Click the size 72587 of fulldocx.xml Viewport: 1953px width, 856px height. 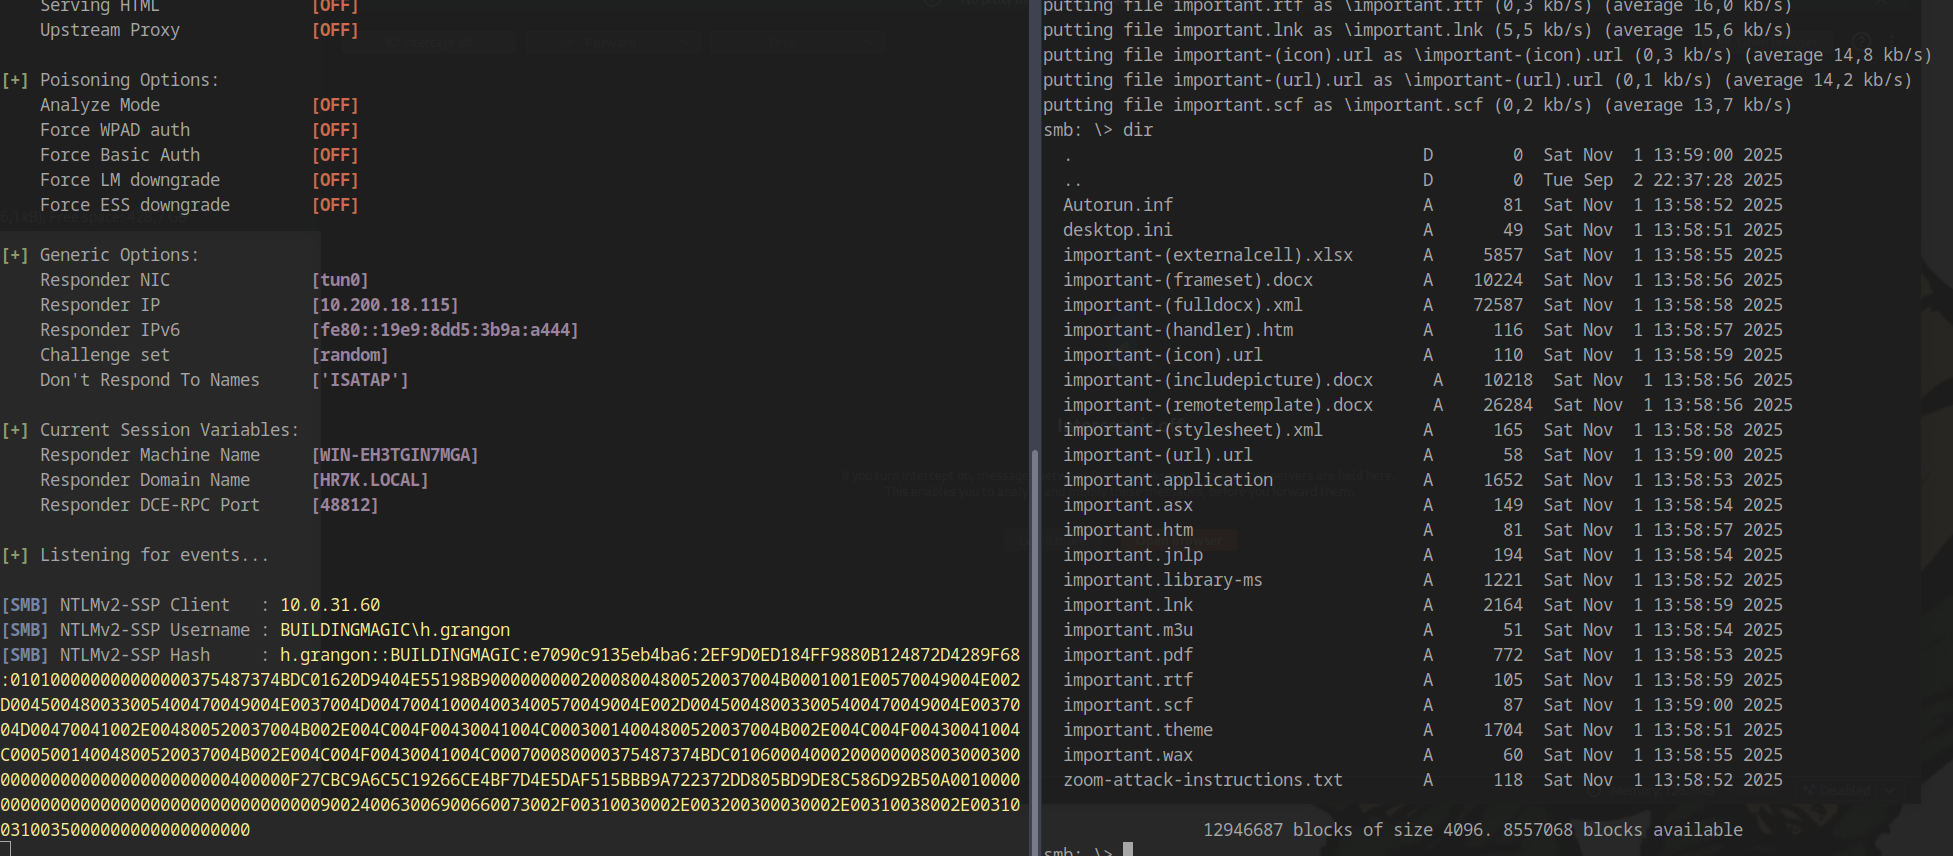pos(1498,305)
